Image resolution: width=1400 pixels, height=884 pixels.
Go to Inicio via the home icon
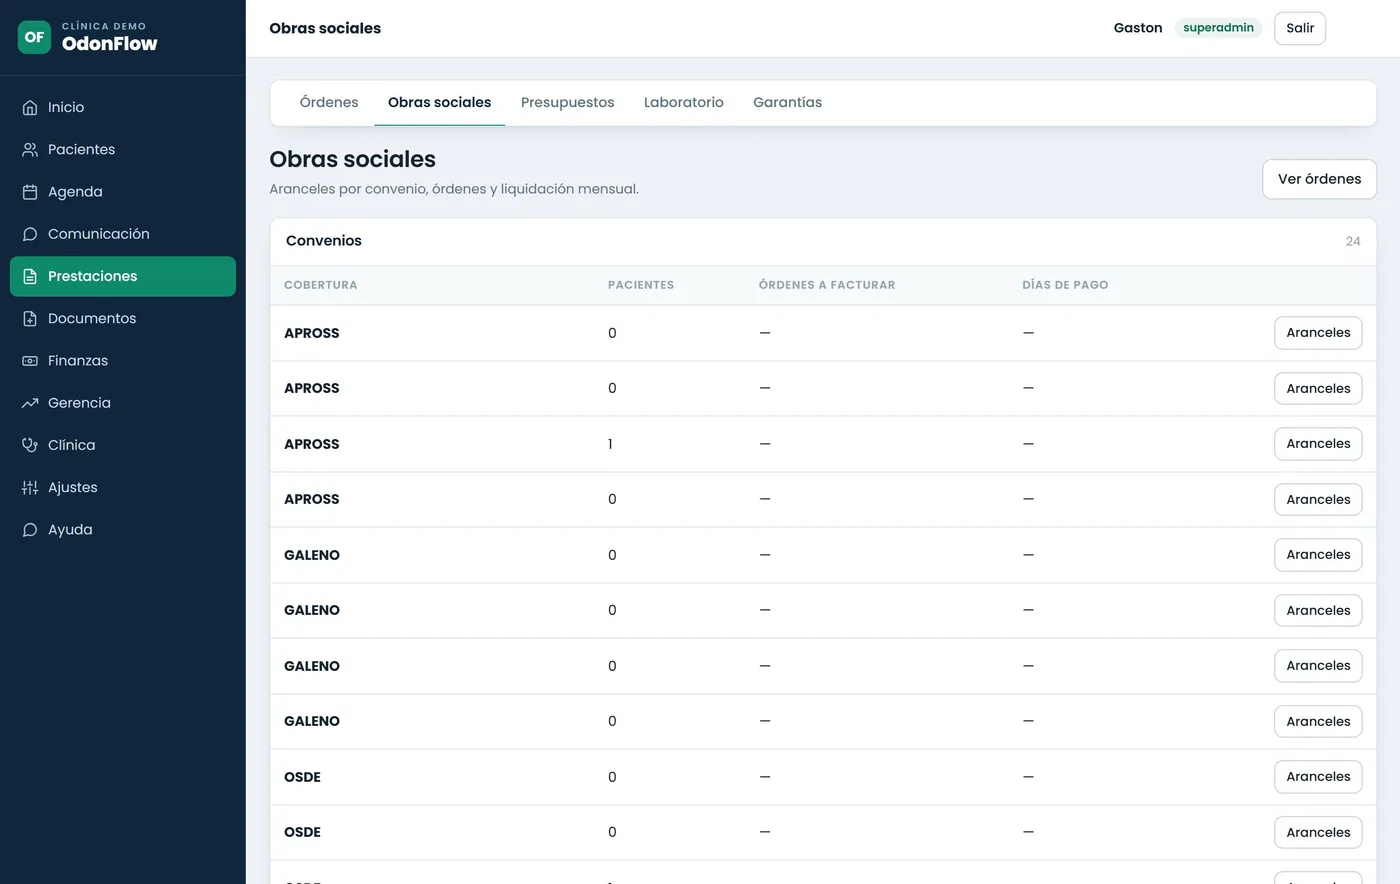tap(30, 107)
